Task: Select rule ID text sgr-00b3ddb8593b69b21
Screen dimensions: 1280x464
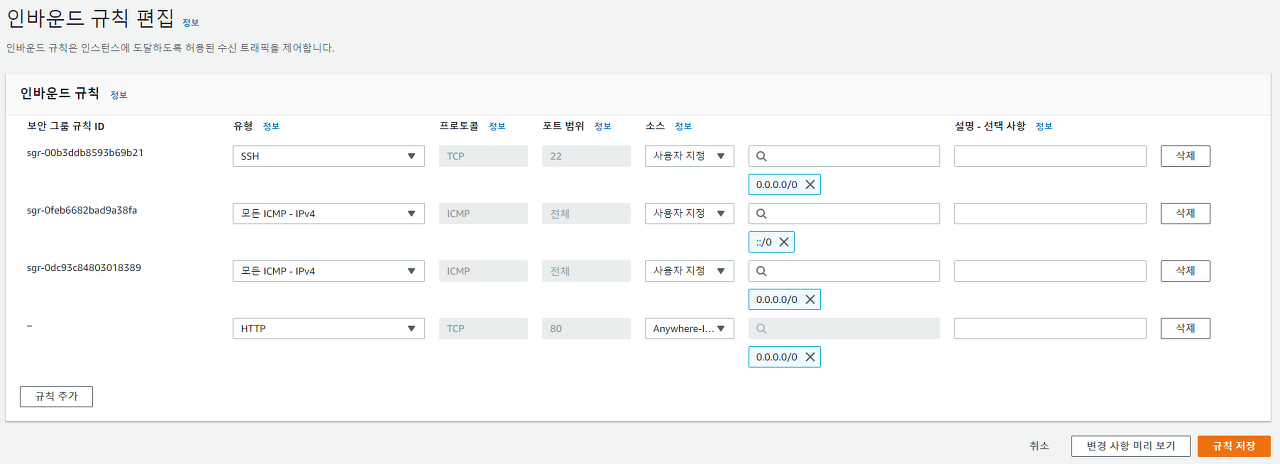Action: click(85, 153)
